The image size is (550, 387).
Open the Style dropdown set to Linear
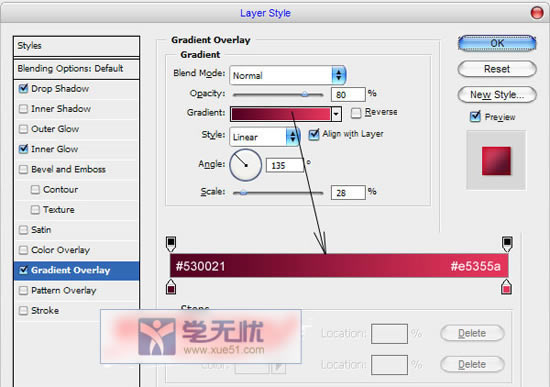264,136
